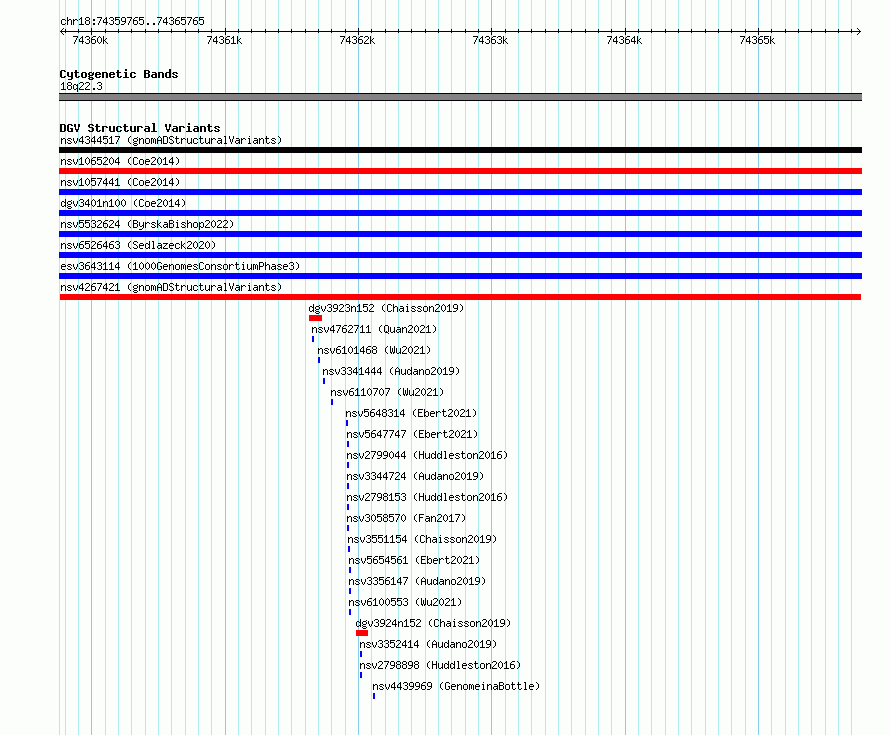The height and width of the screenshot is (735, 890).
Task: Click the DGV Structural Variants track title
Action: [x=140, y=128]
